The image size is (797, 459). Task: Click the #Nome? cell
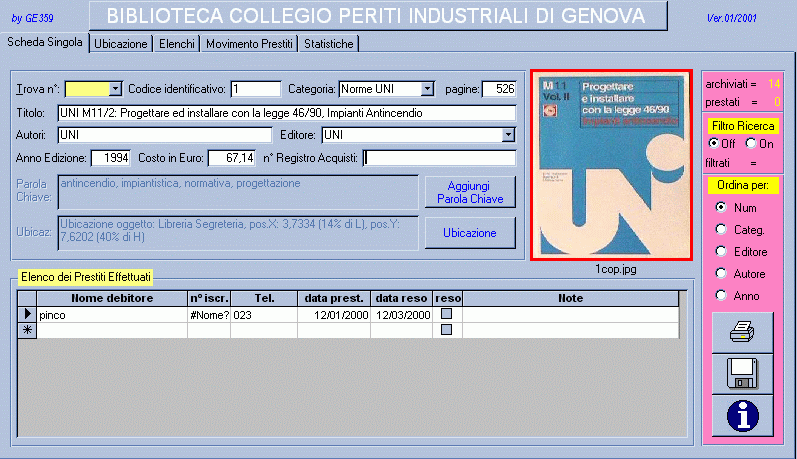pyautogui.click(x=209, y=315)
